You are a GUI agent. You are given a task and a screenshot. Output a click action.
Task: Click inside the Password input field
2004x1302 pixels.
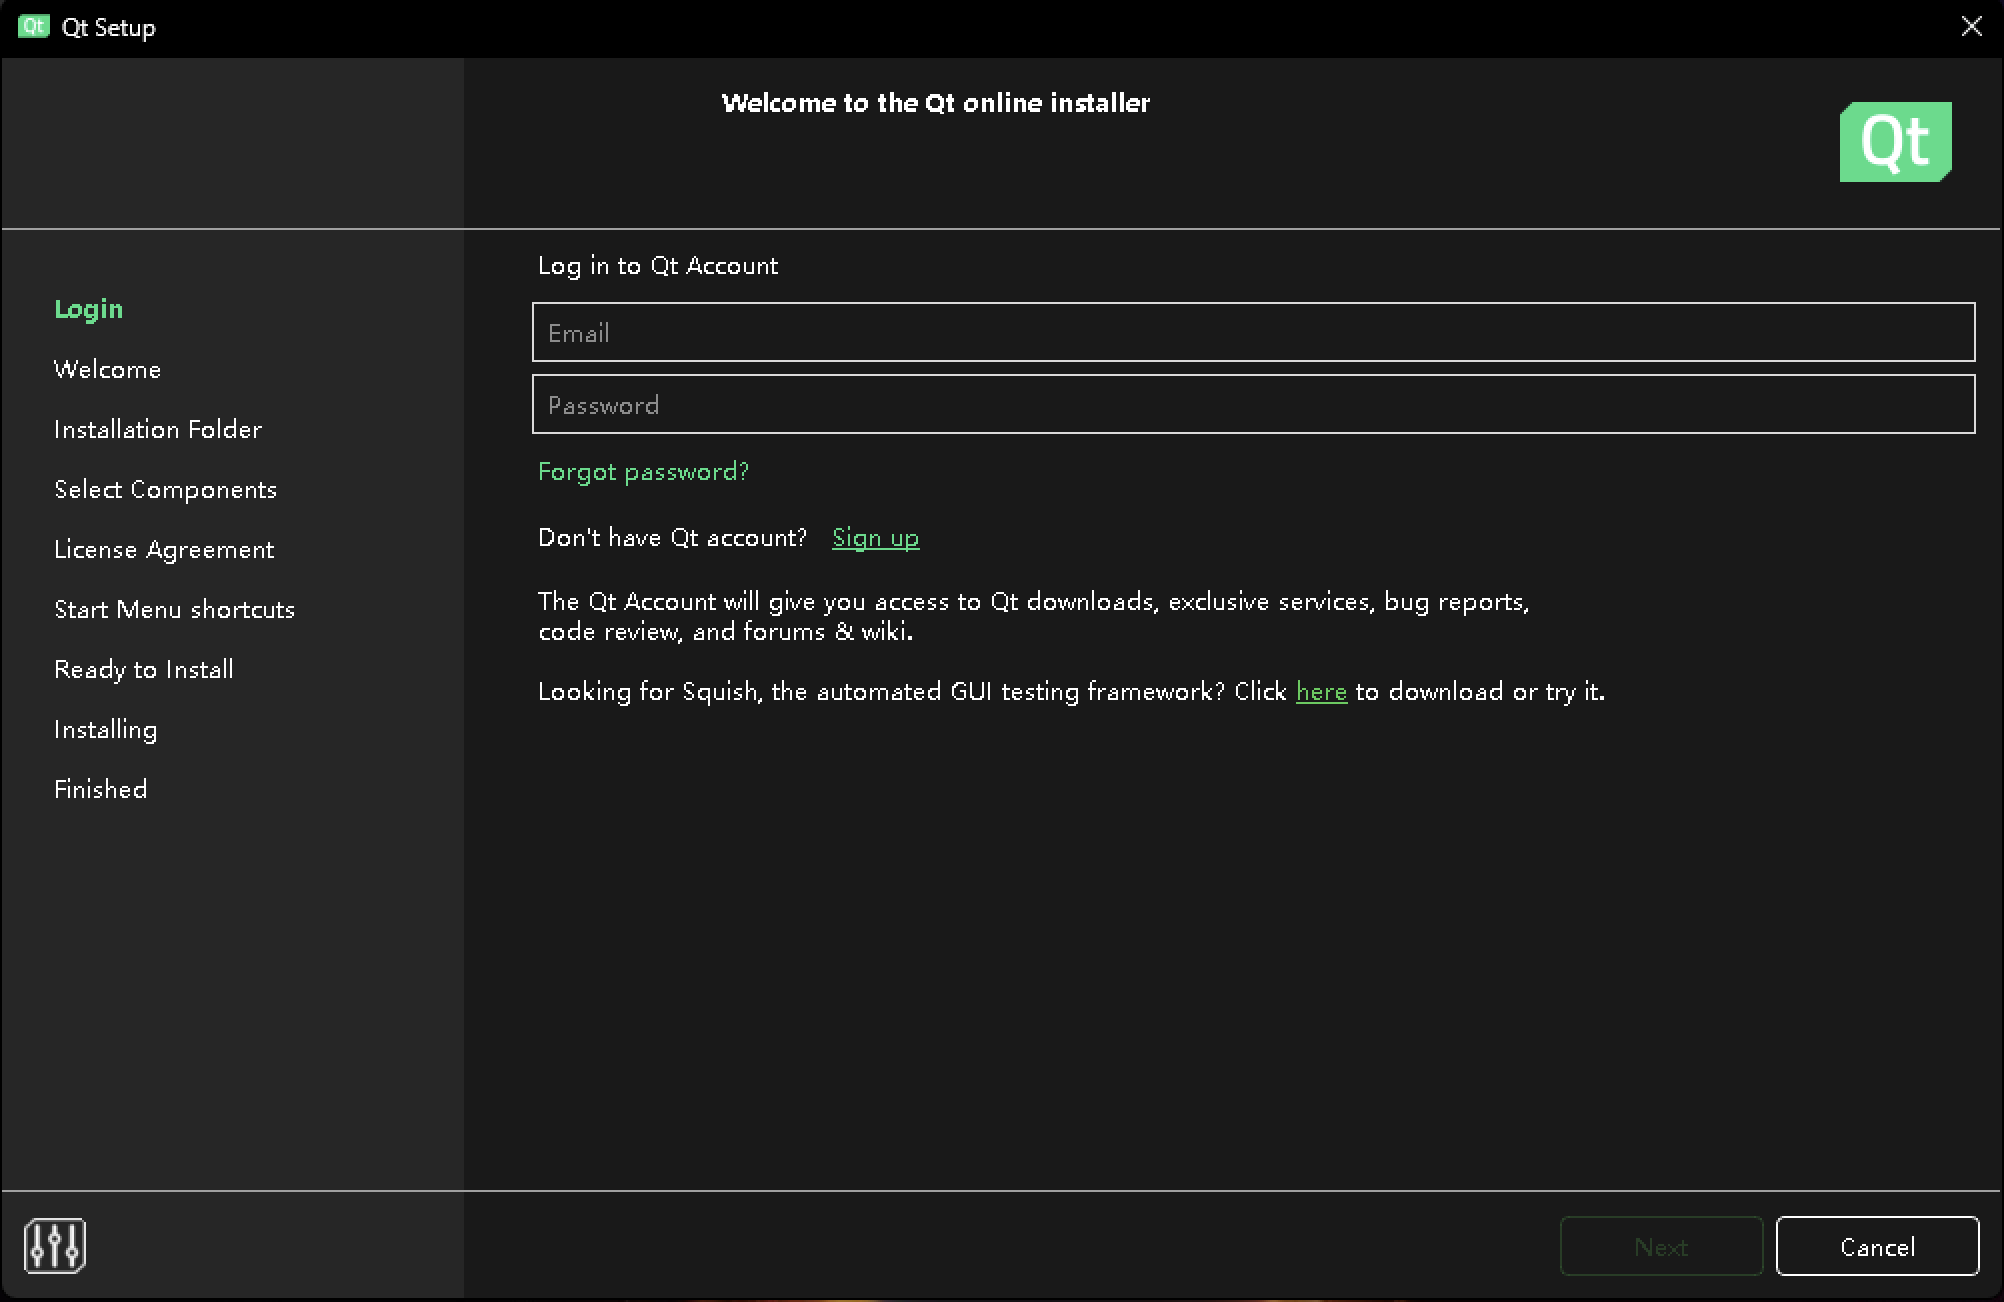tap(1254, 404)
